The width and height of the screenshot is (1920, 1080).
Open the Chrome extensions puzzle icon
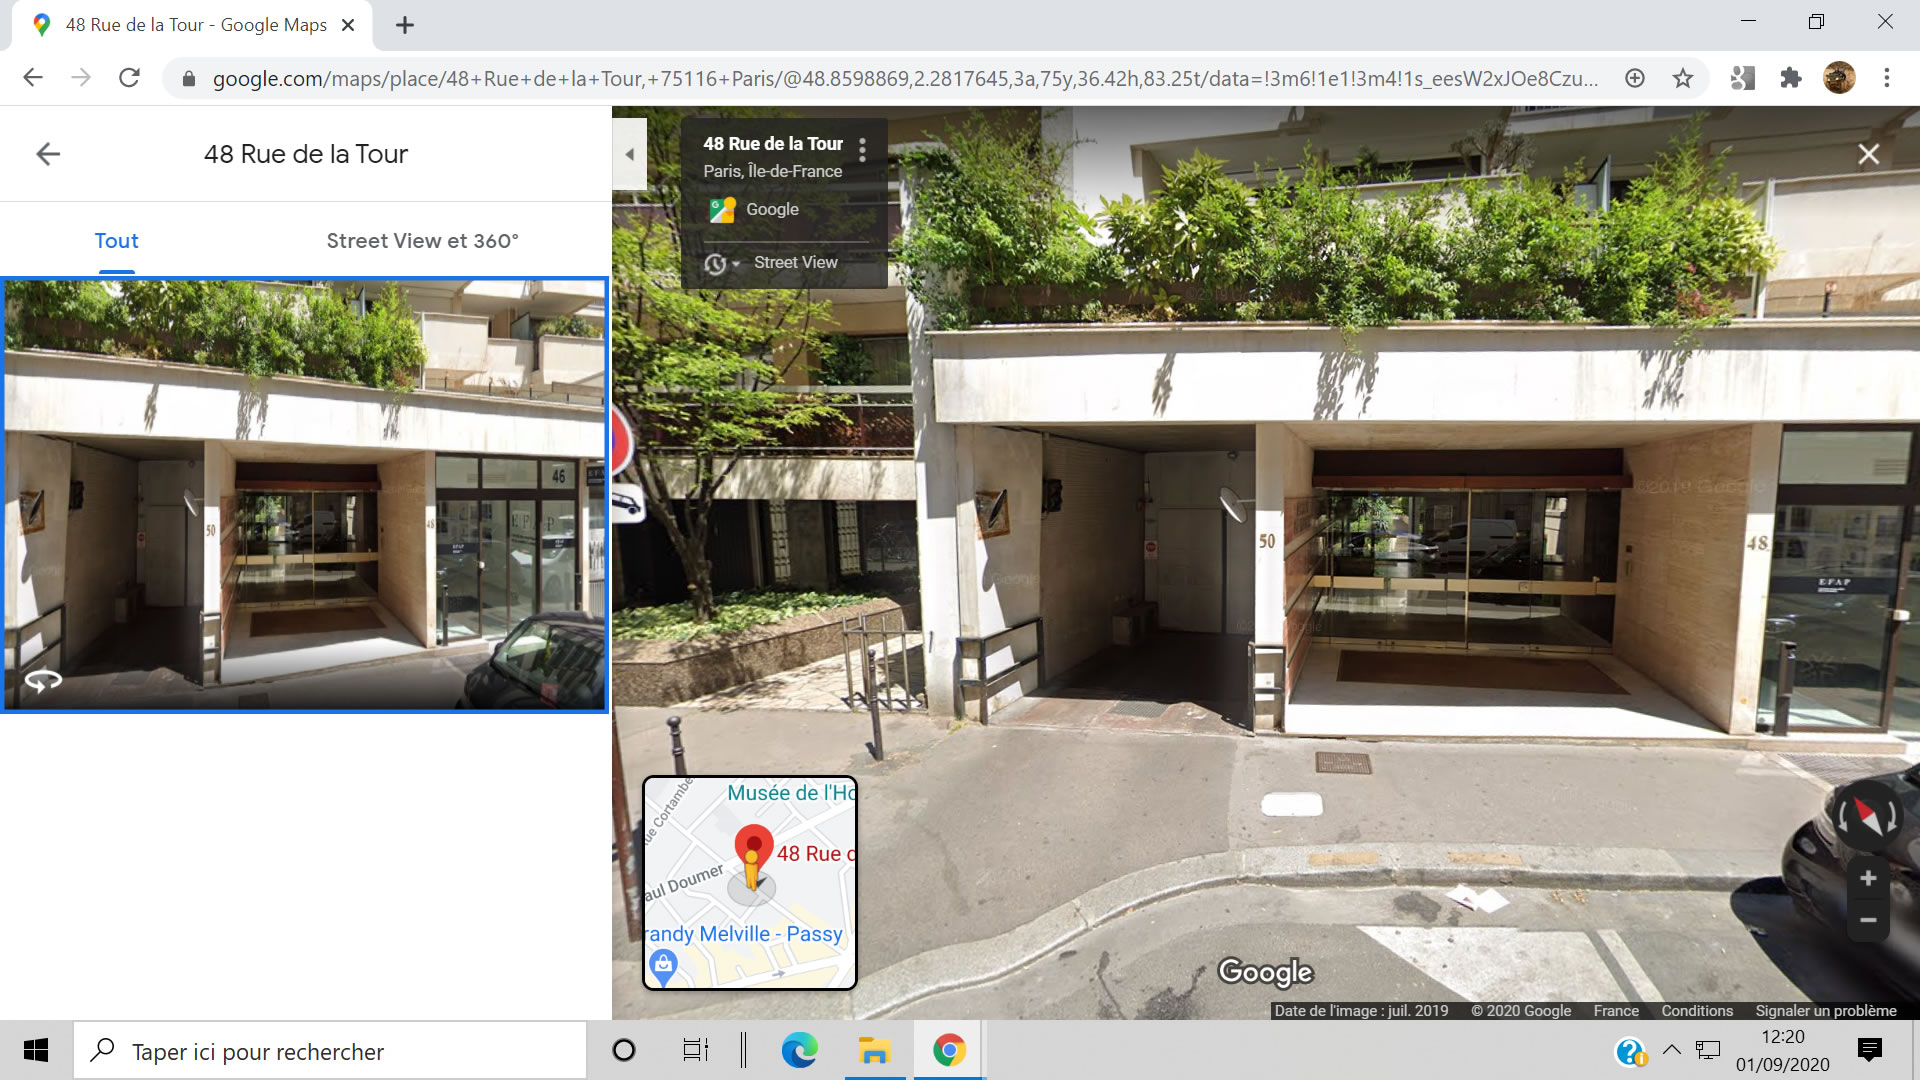pyautogui.click(x=1790, y=78)
